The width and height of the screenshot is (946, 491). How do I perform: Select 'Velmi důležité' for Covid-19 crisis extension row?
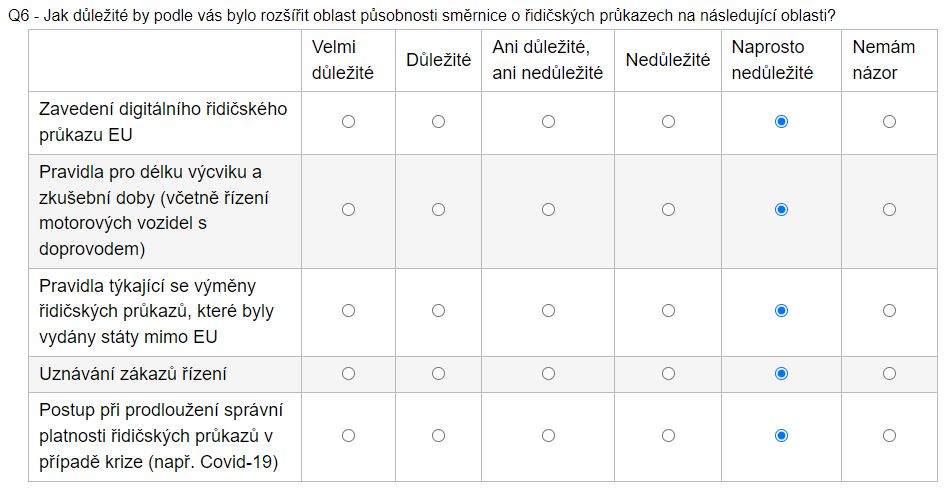click(x=348, y=436)
